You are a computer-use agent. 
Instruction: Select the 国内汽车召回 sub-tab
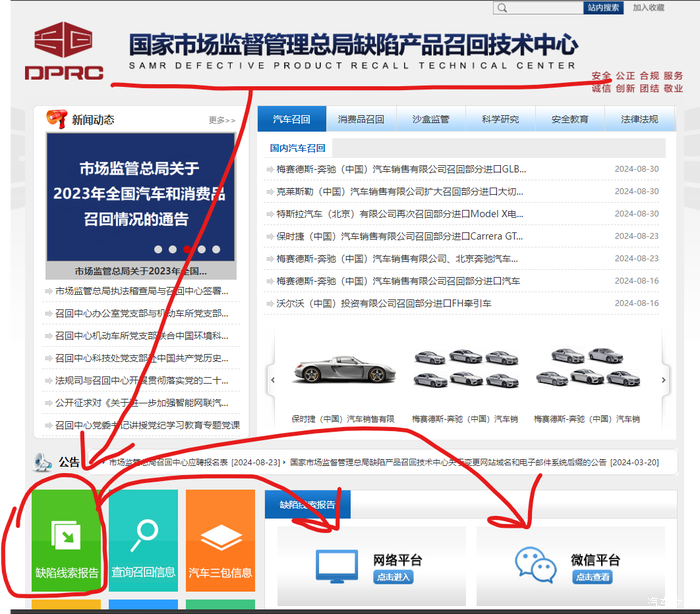297,148
